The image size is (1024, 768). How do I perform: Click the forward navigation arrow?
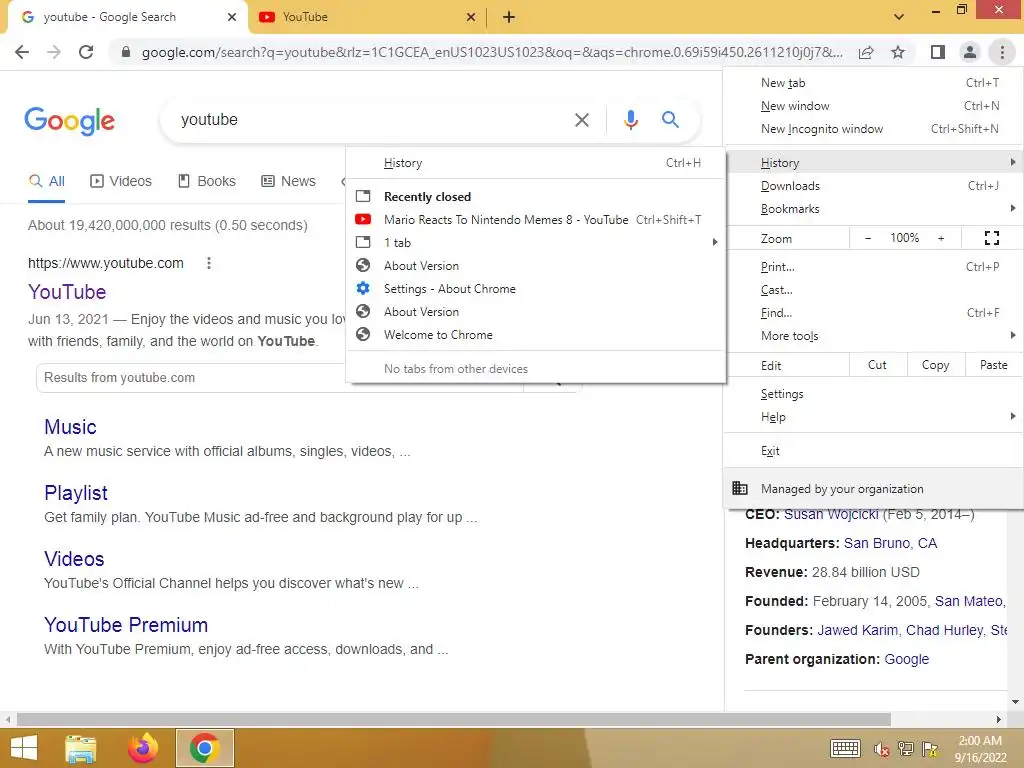pyautogui.click(x=54, y=52)
